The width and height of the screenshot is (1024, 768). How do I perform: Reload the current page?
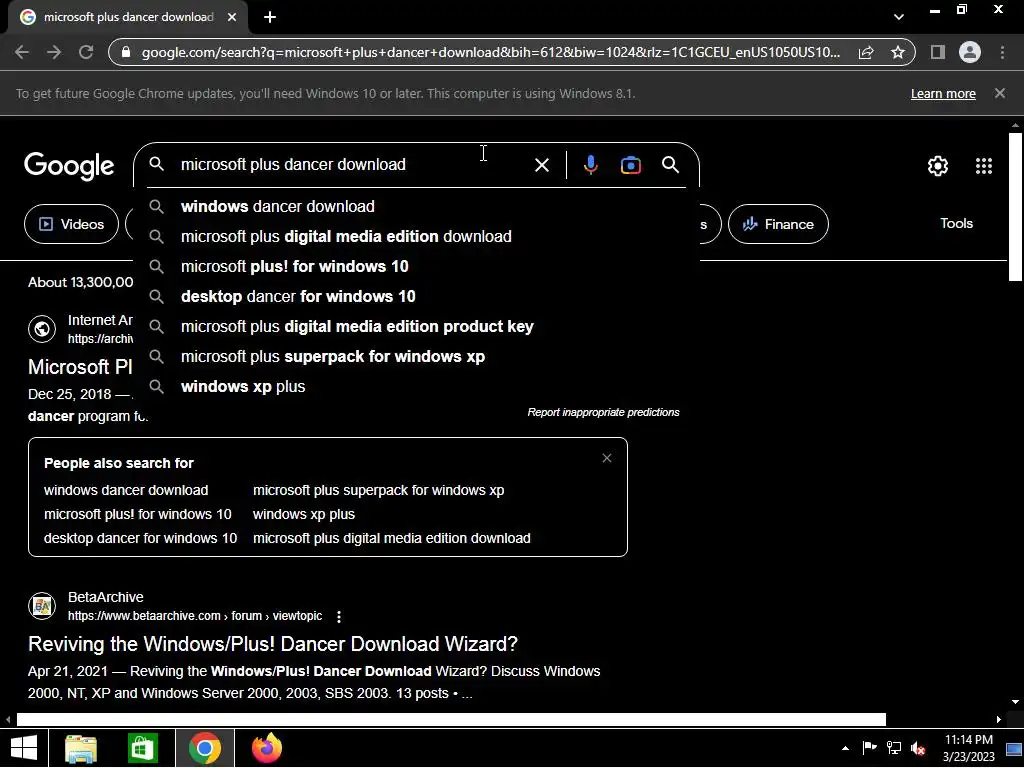pyautogui.click(x=86, y=52)
